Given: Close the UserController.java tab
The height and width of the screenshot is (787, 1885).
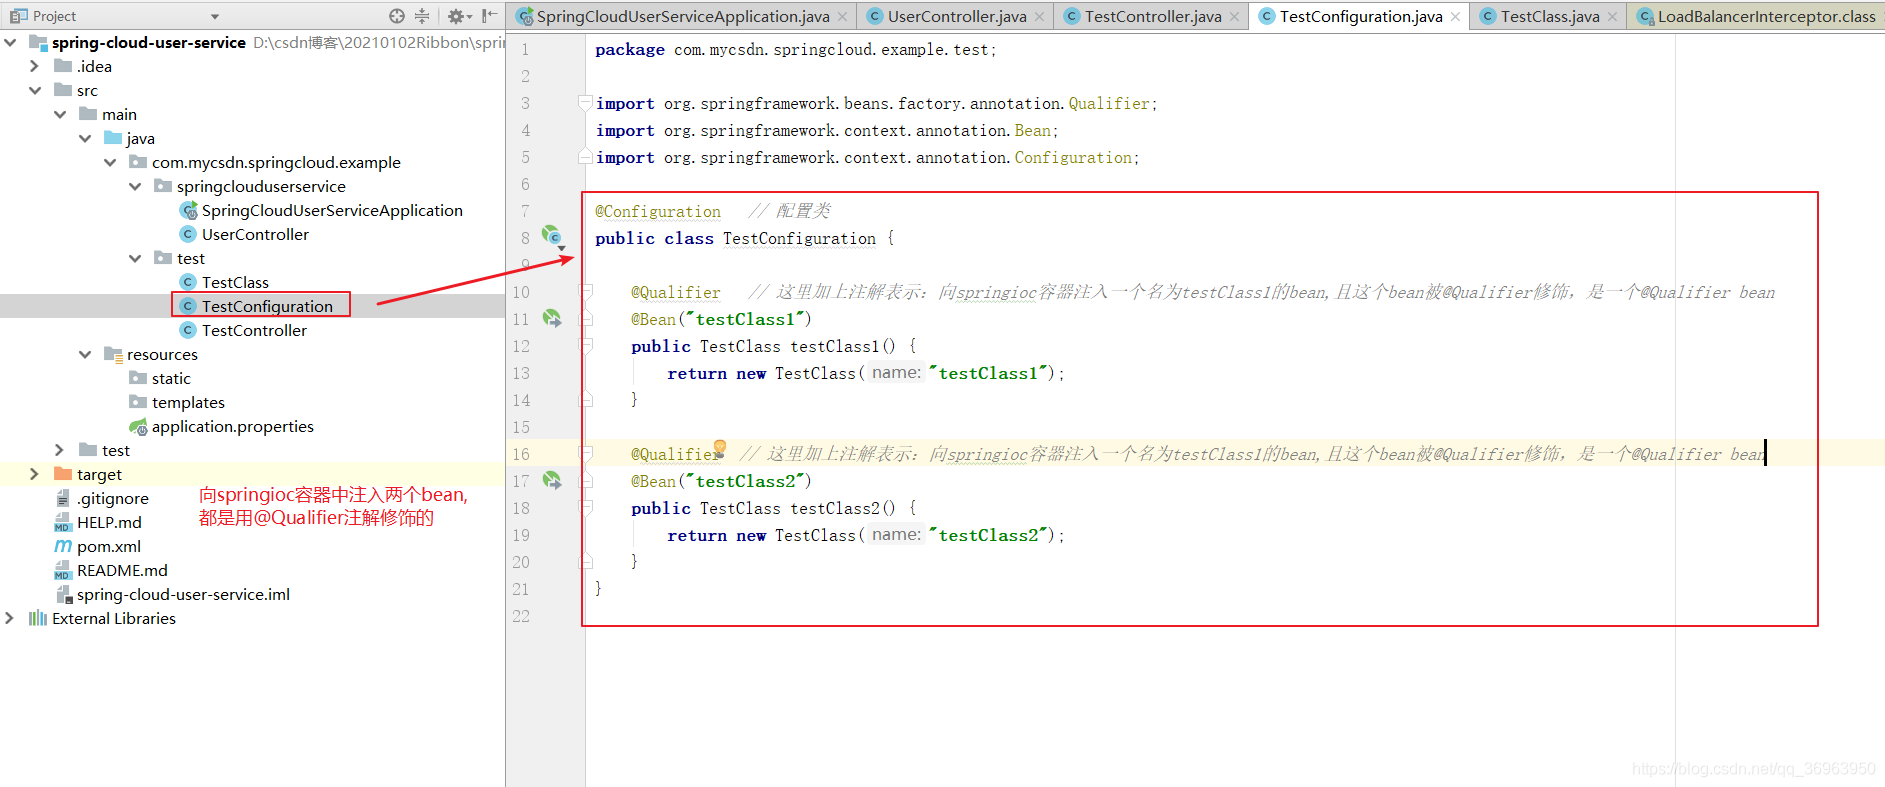Looking at the screenshot, I should tap(1040, 17).
